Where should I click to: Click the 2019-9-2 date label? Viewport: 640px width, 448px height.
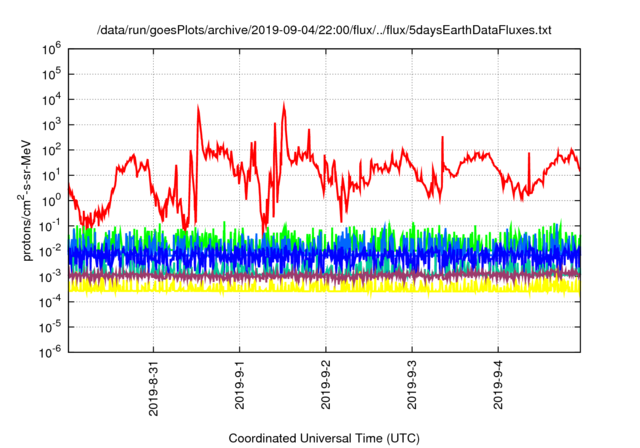click(x=326, y=385)
